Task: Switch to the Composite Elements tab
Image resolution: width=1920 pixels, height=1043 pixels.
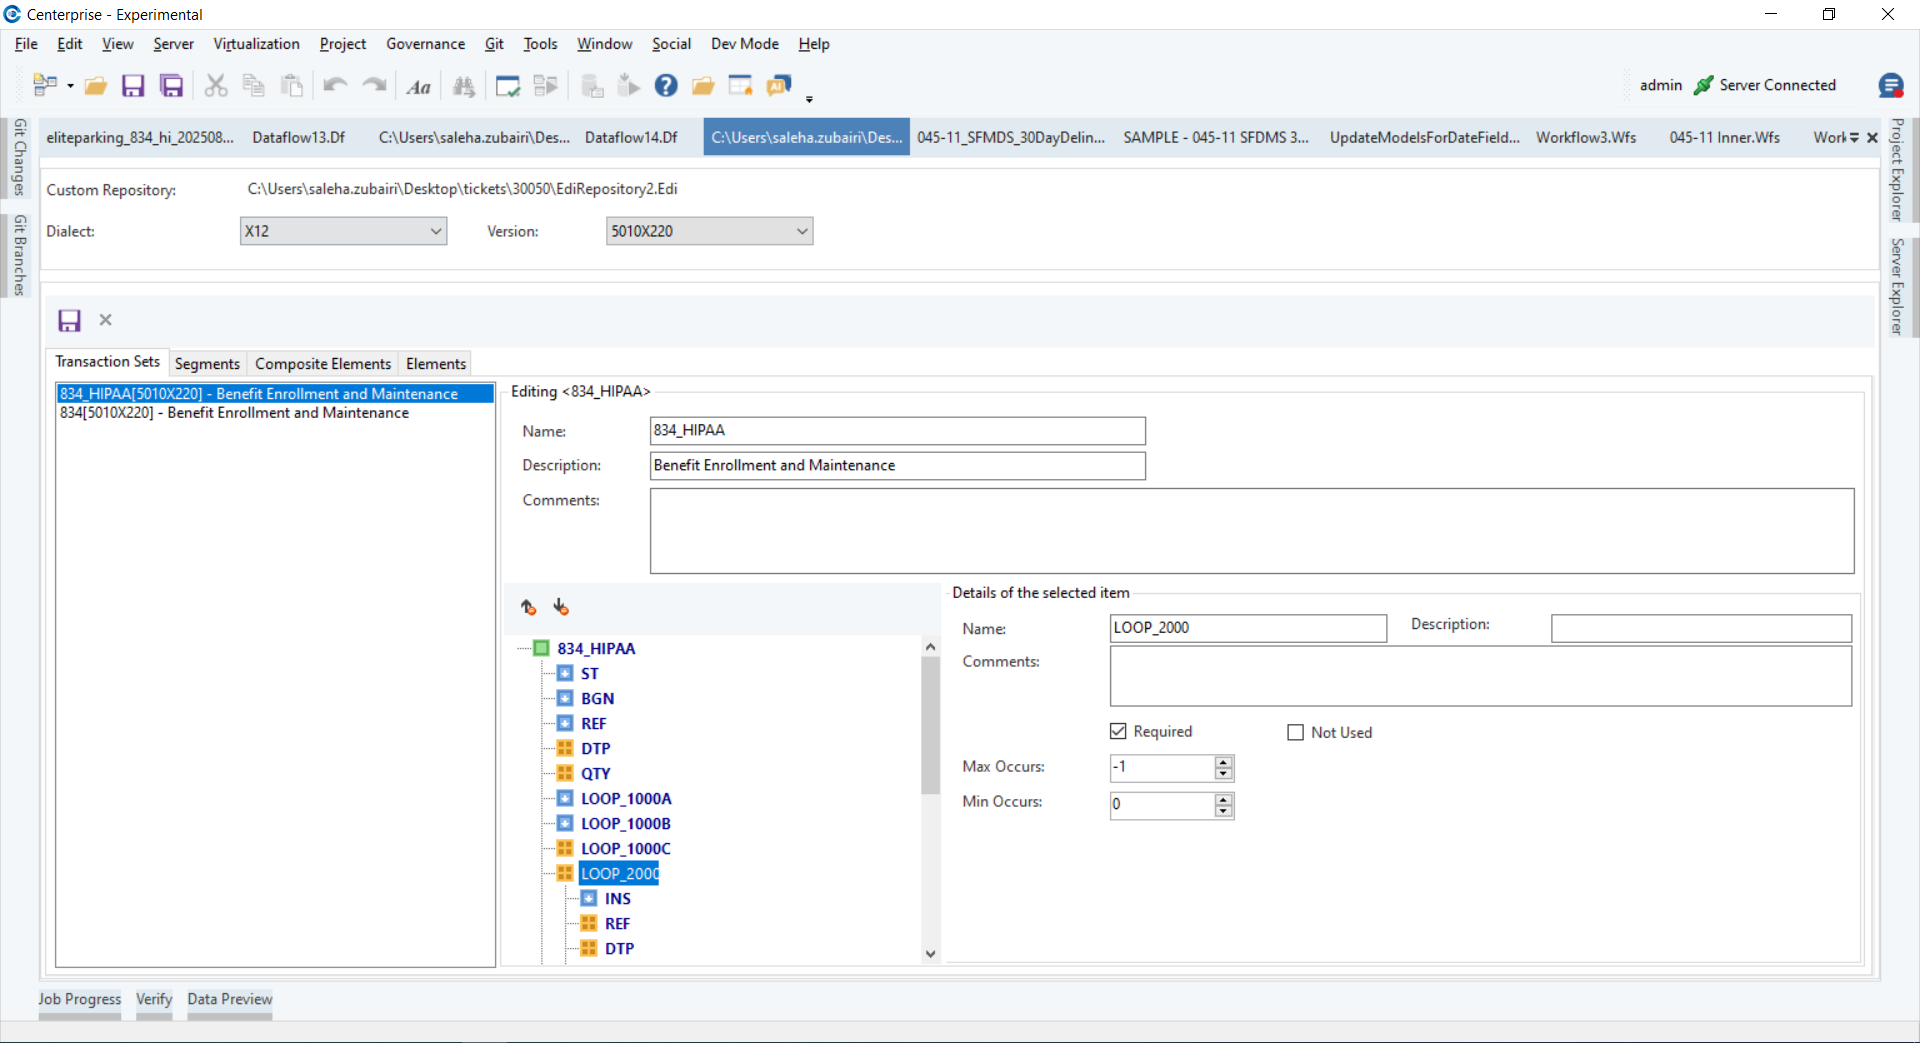Action: (323, 364)
